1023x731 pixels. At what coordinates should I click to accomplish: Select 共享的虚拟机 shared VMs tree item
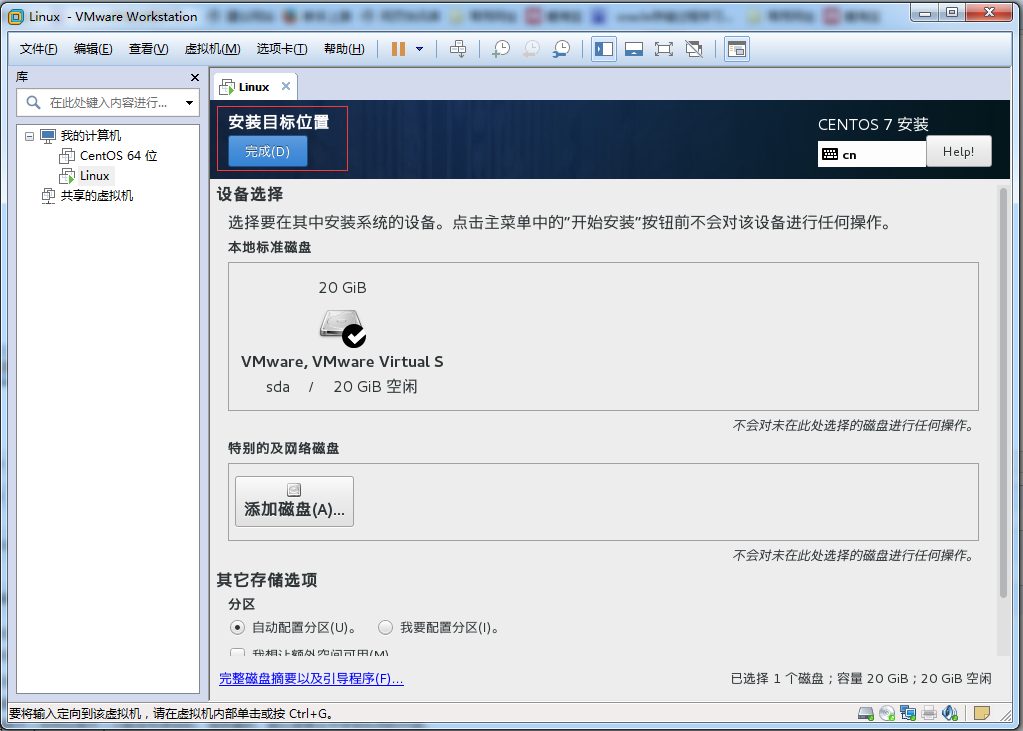[97, 196]
